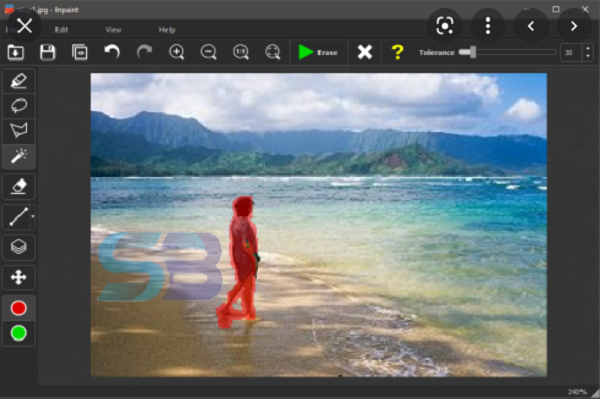The height and width of the screenshot is (399, 600).
Task: Go to the next image
Action: pyautogui.click(x=574, y=26)
